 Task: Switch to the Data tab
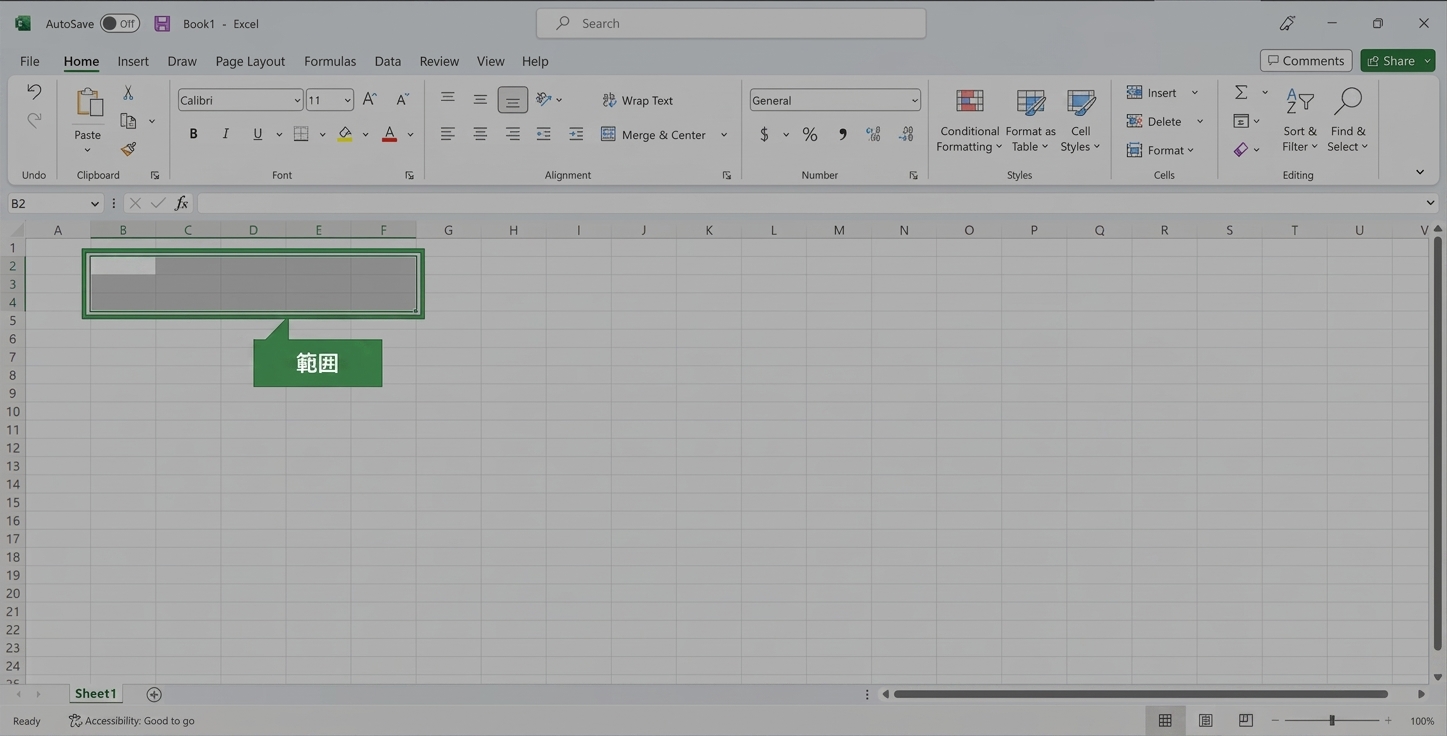pos(388,61)
